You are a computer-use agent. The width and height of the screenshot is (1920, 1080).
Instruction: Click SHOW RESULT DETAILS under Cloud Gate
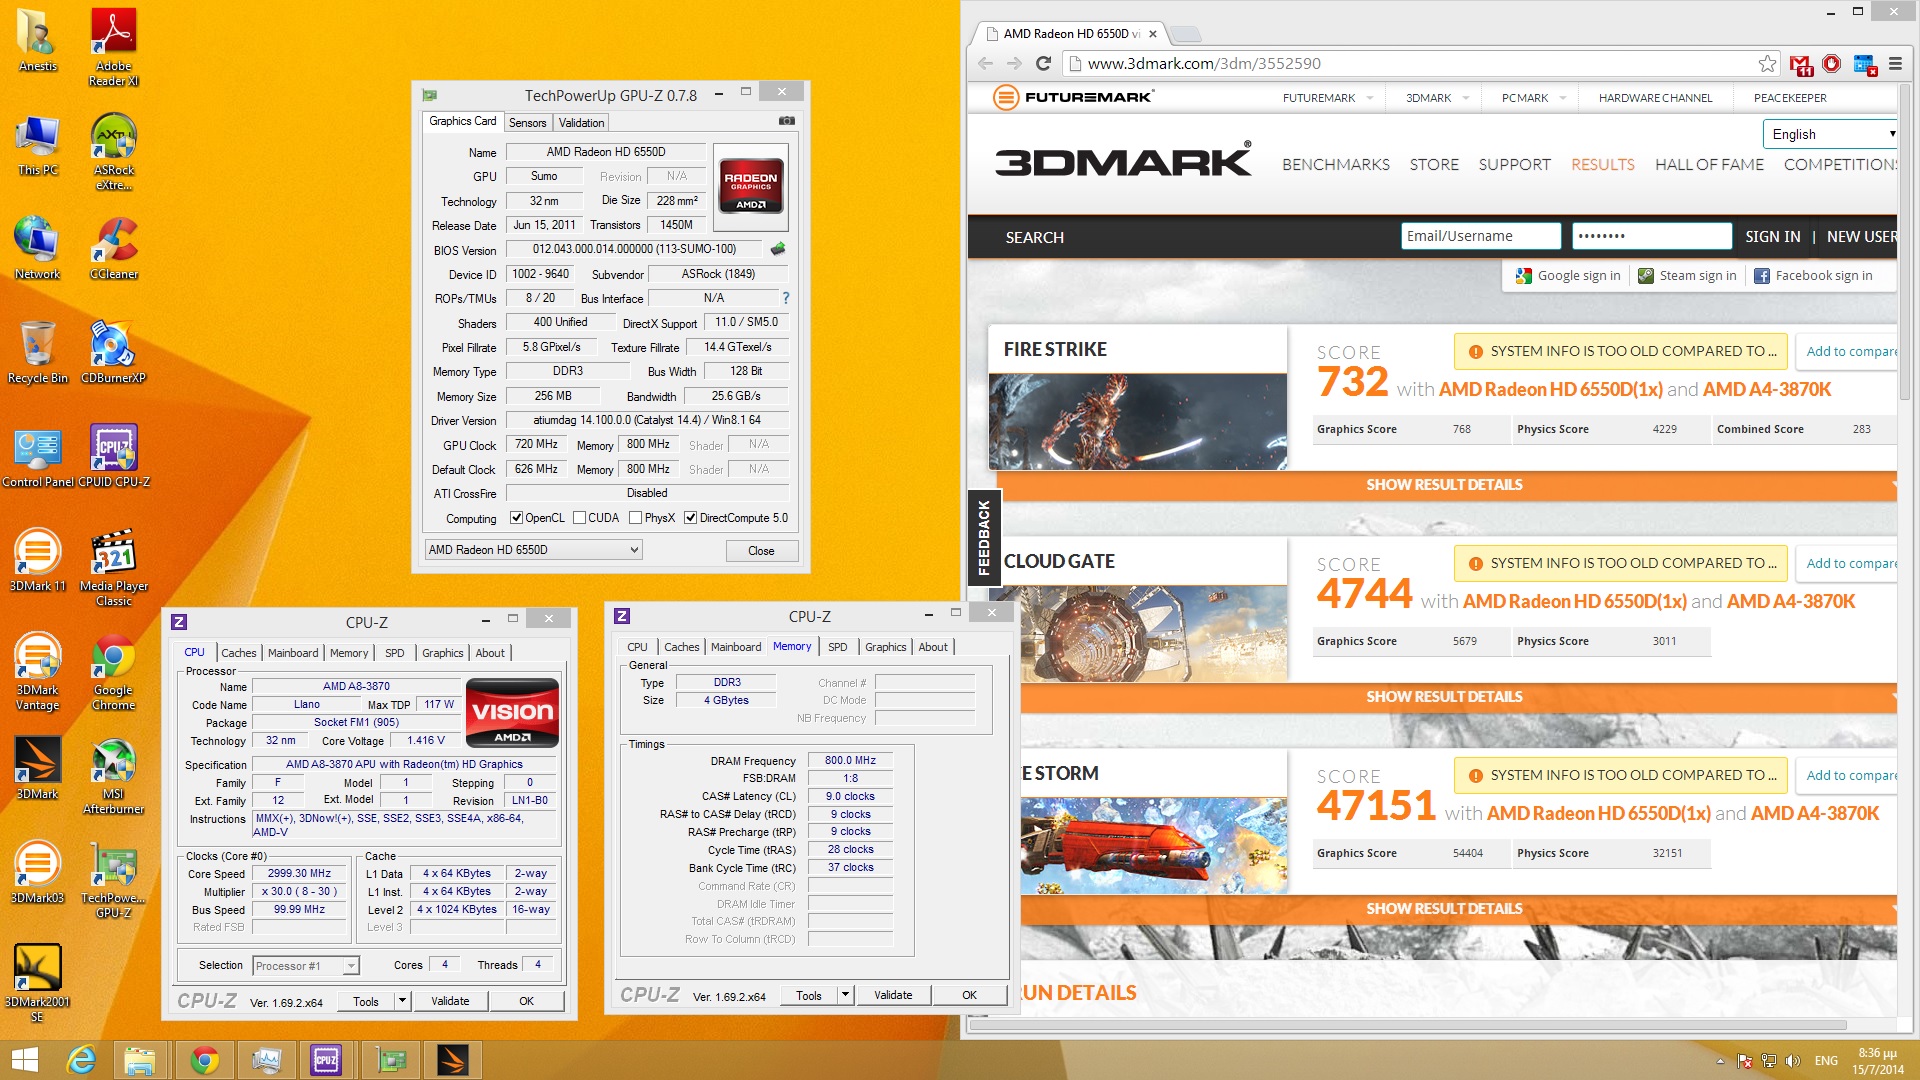pyautogui.click(x=1444, y=696)
